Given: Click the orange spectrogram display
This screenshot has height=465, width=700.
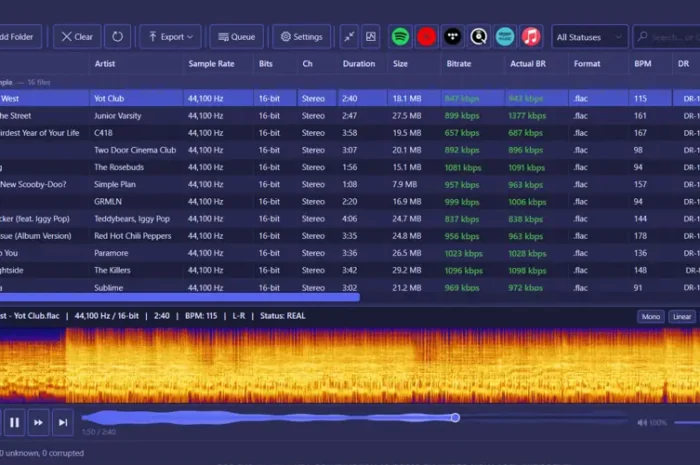Looking at the screenshot, I should coord(350,365).
